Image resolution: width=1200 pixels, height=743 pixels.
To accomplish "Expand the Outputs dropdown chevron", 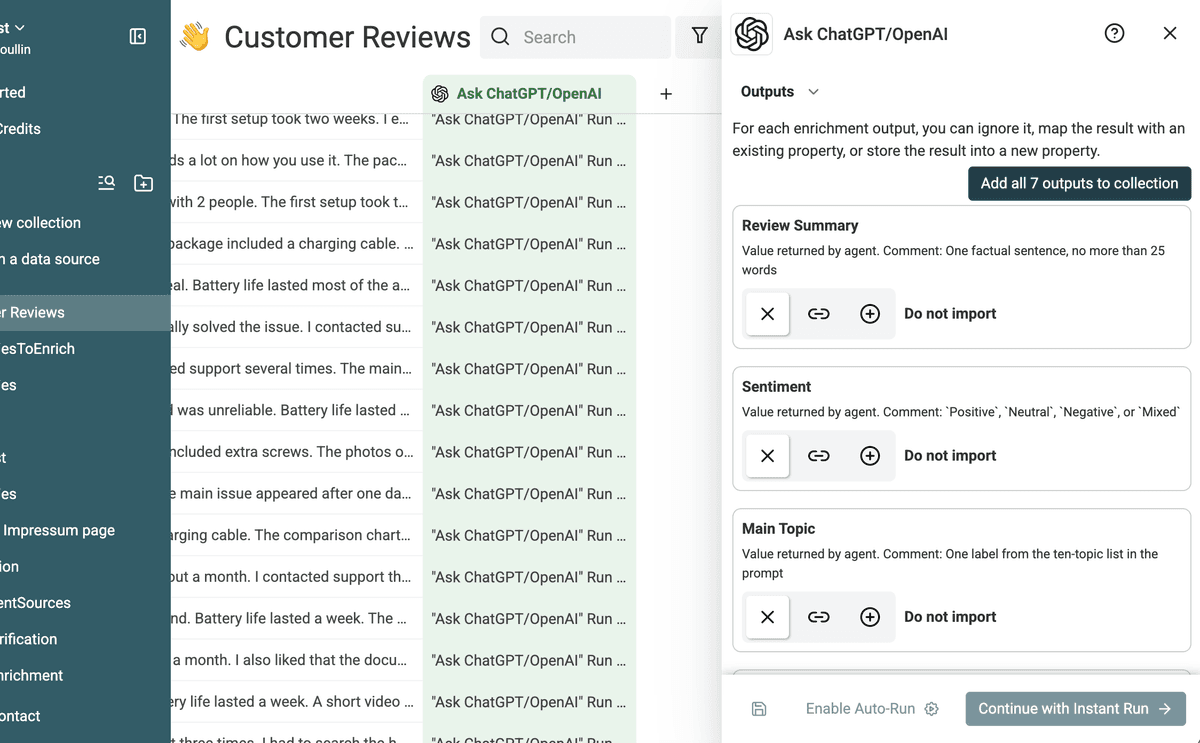I will 813,92.
